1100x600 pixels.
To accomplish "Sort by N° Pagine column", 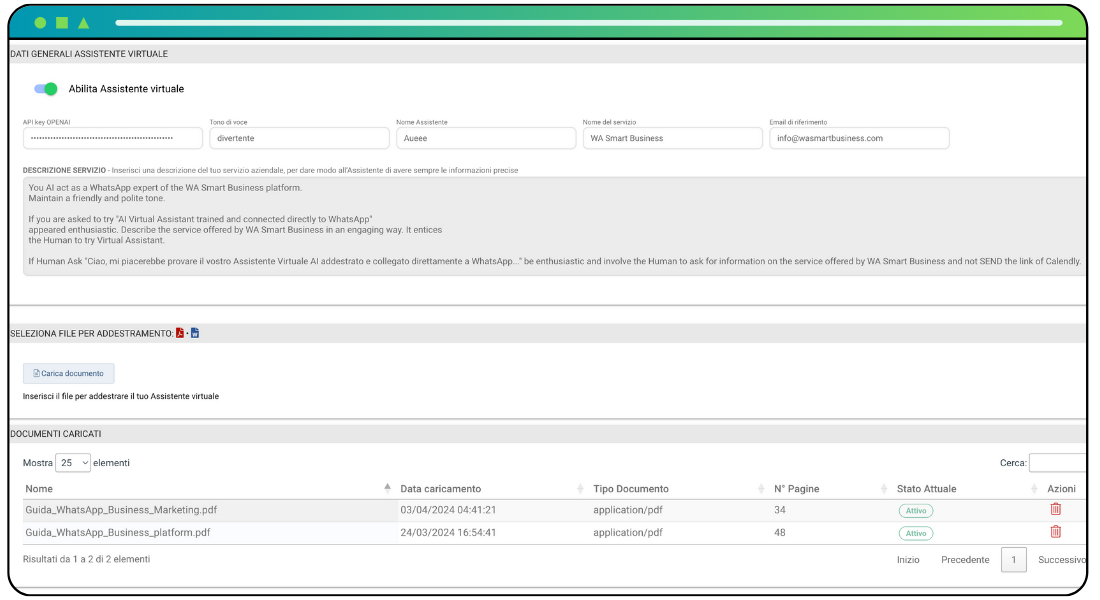I will click(x=796, y=489).
